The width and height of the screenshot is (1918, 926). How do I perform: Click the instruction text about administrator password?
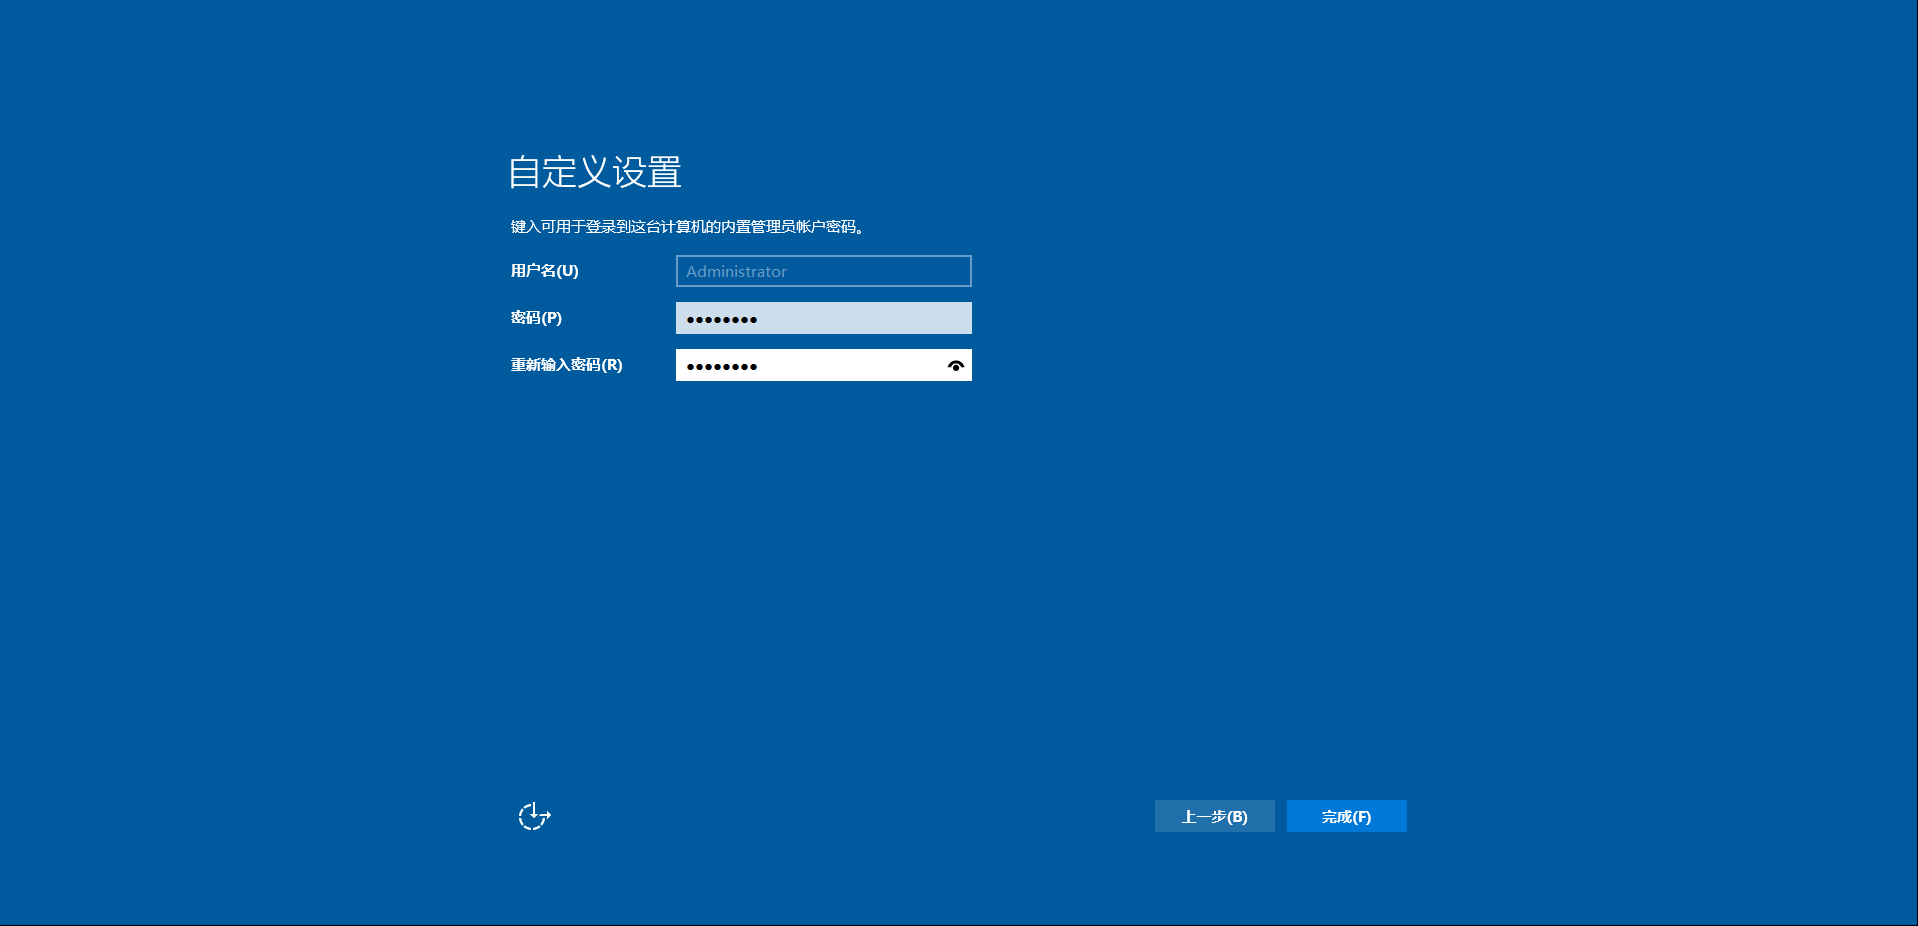(687, 227)
